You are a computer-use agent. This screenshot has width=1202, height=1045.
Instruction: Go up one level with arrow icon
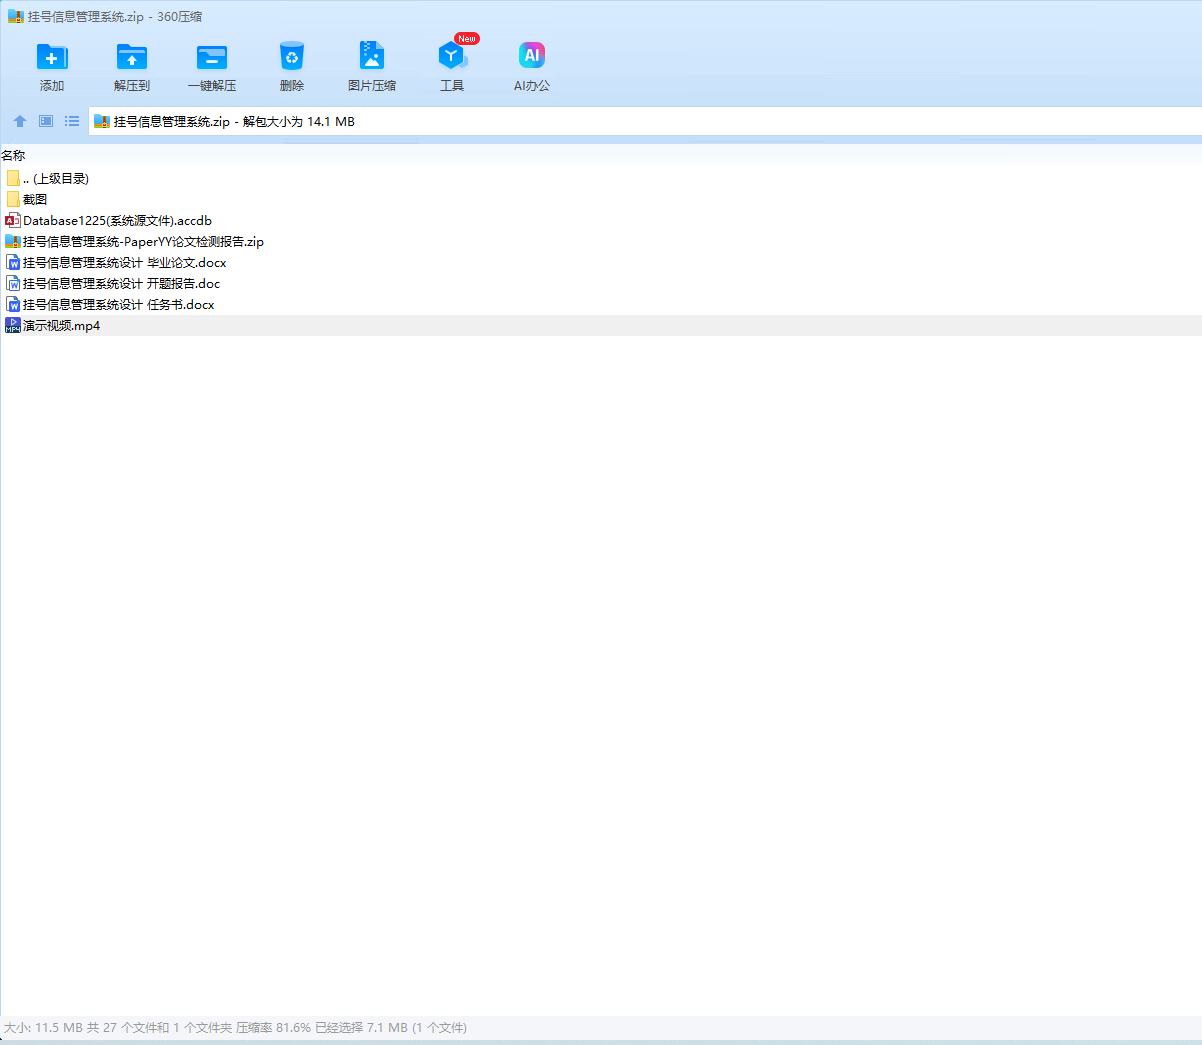click(x=20, y=121)
